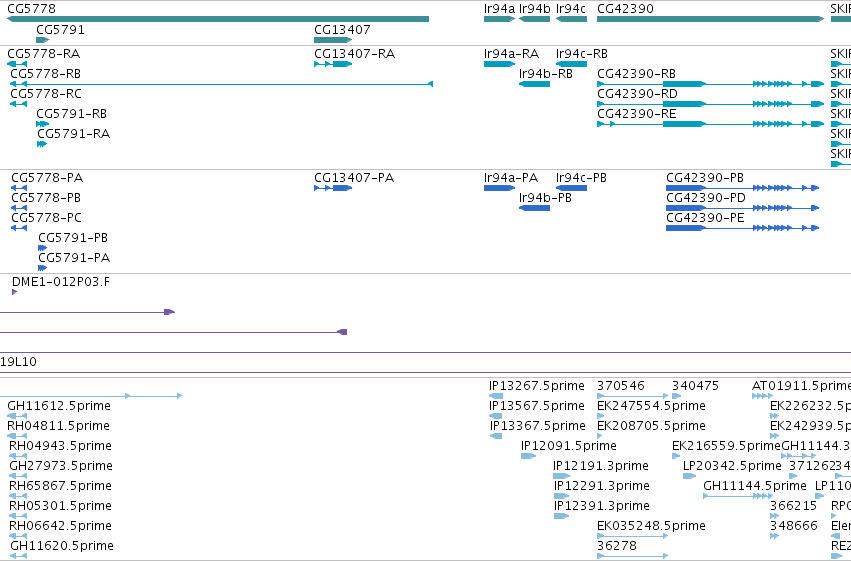This screenshot has width=851, height=561.
Task: Click EST EK208705.5prime
Action: [x=651, y=426]
